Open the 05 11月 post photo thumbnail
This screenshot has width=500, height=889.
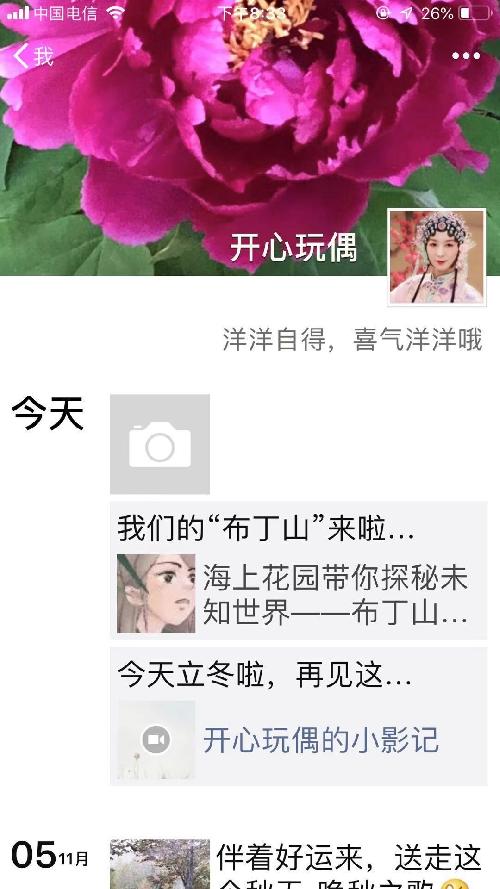(160, 863)
